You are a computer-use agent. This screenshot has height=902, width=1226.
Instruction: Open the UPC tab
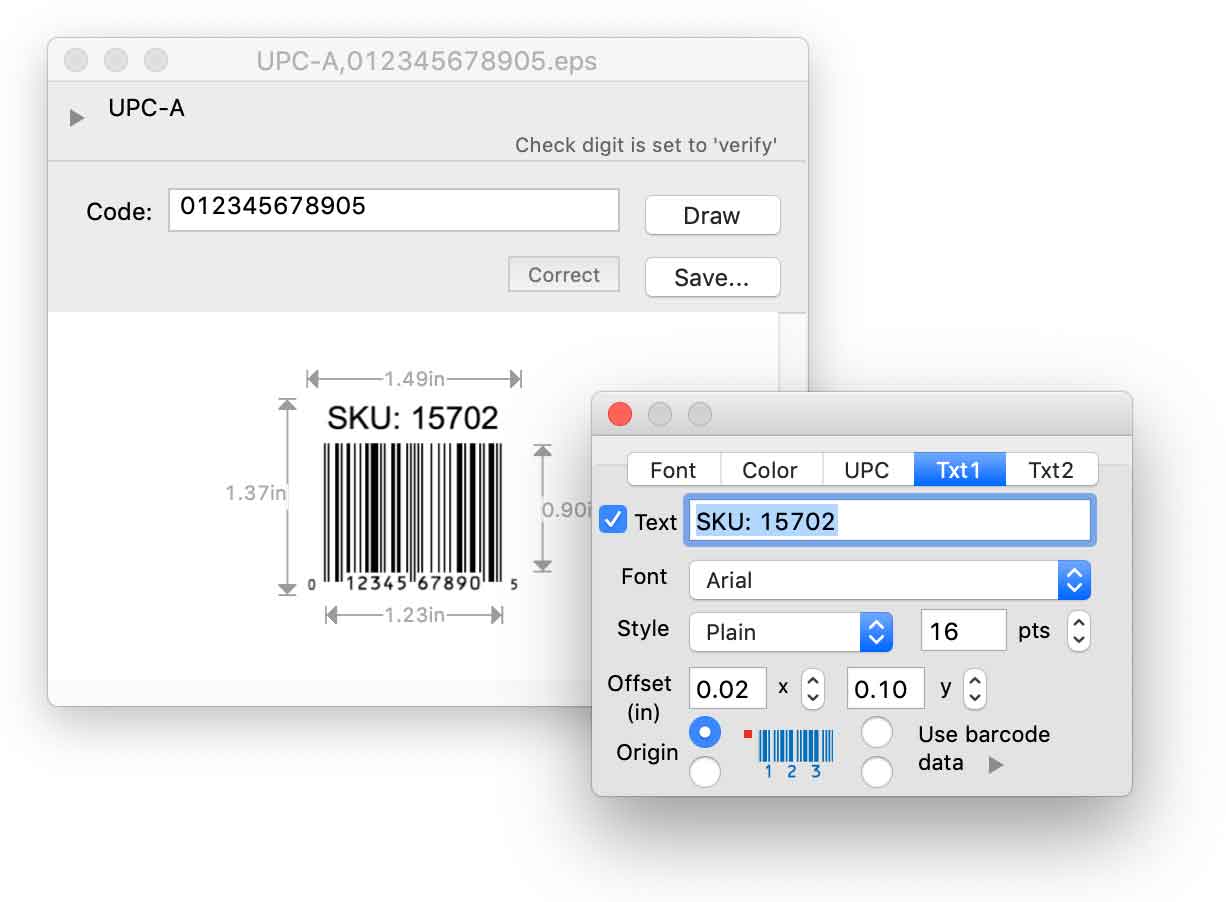(x=868, y=469)
